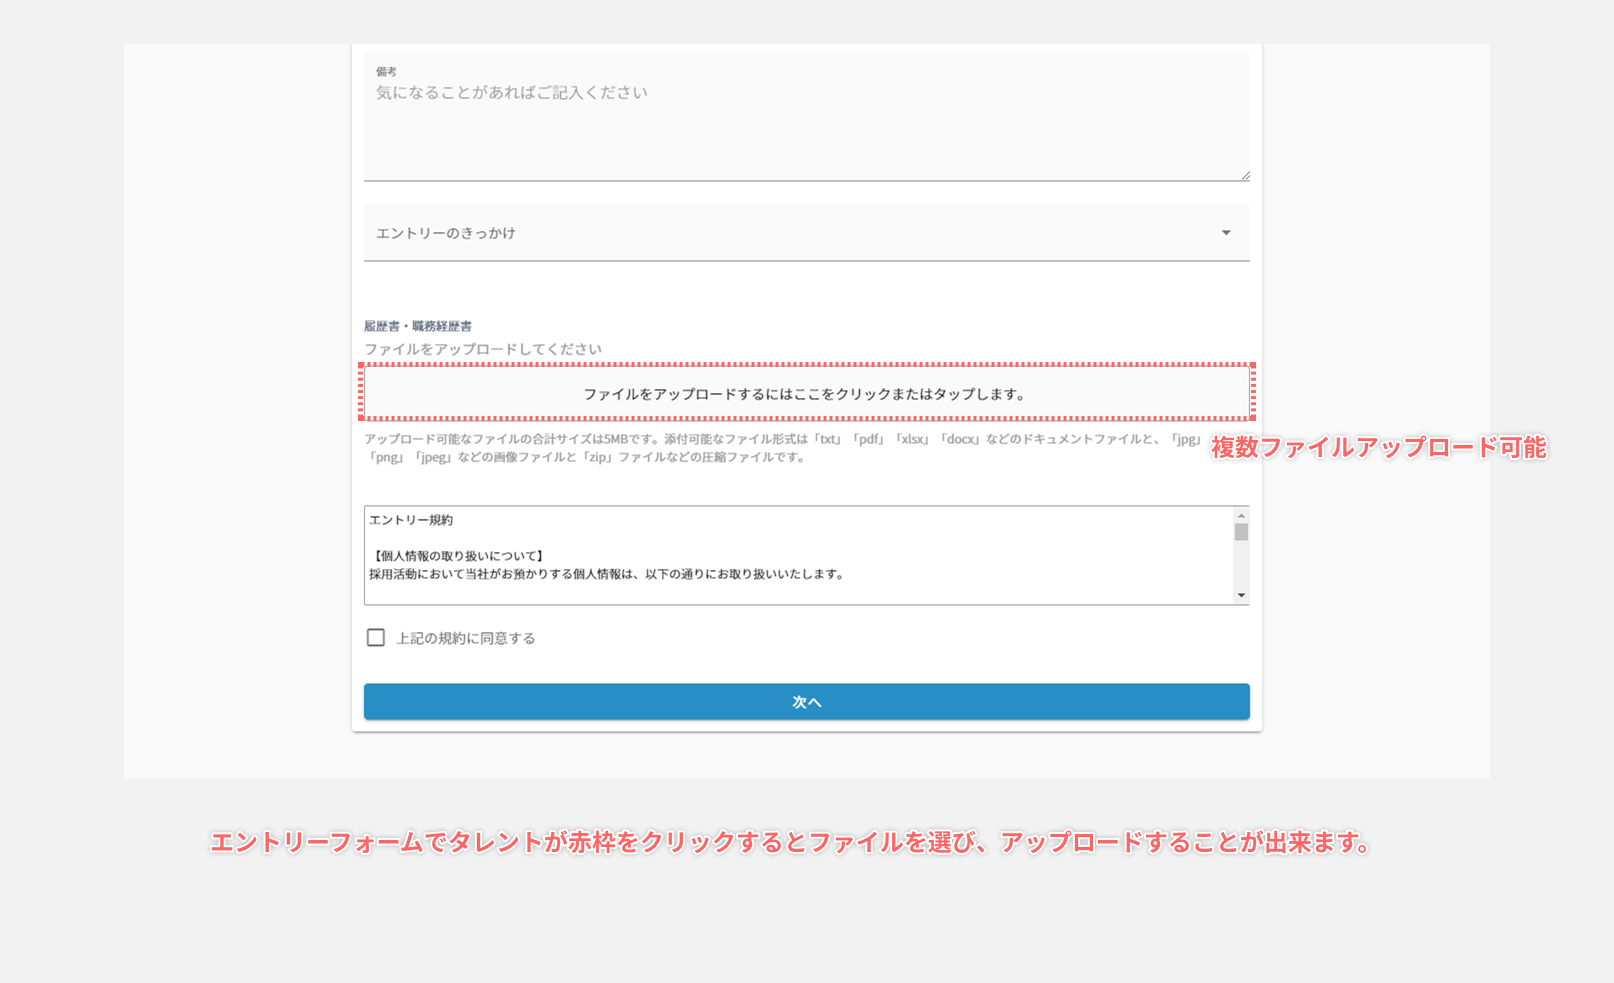Open the エントリーのきっかけ dropdown
1614x983 pixels.
(x=800, y=232)
